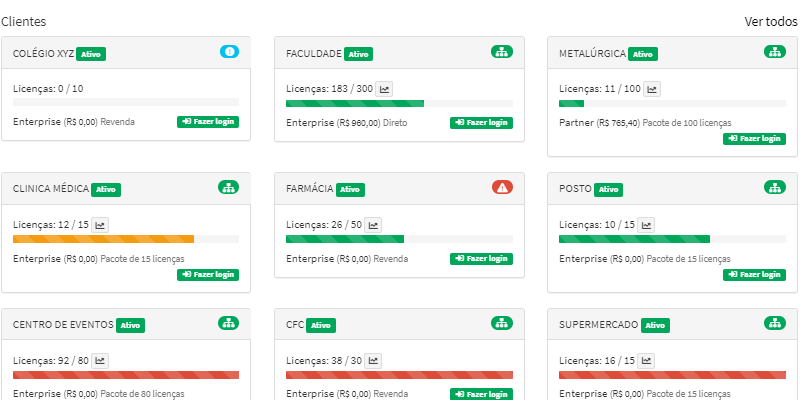
Task: Open hierarchy icon on CLINICA MÉDICA card
Action: point(228,187)
